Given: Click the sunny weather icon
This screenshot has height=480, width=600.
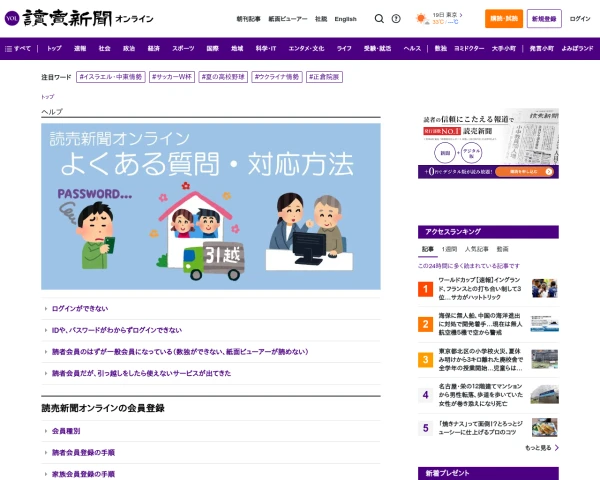Looking at the screenshot, I should (422, 18).
